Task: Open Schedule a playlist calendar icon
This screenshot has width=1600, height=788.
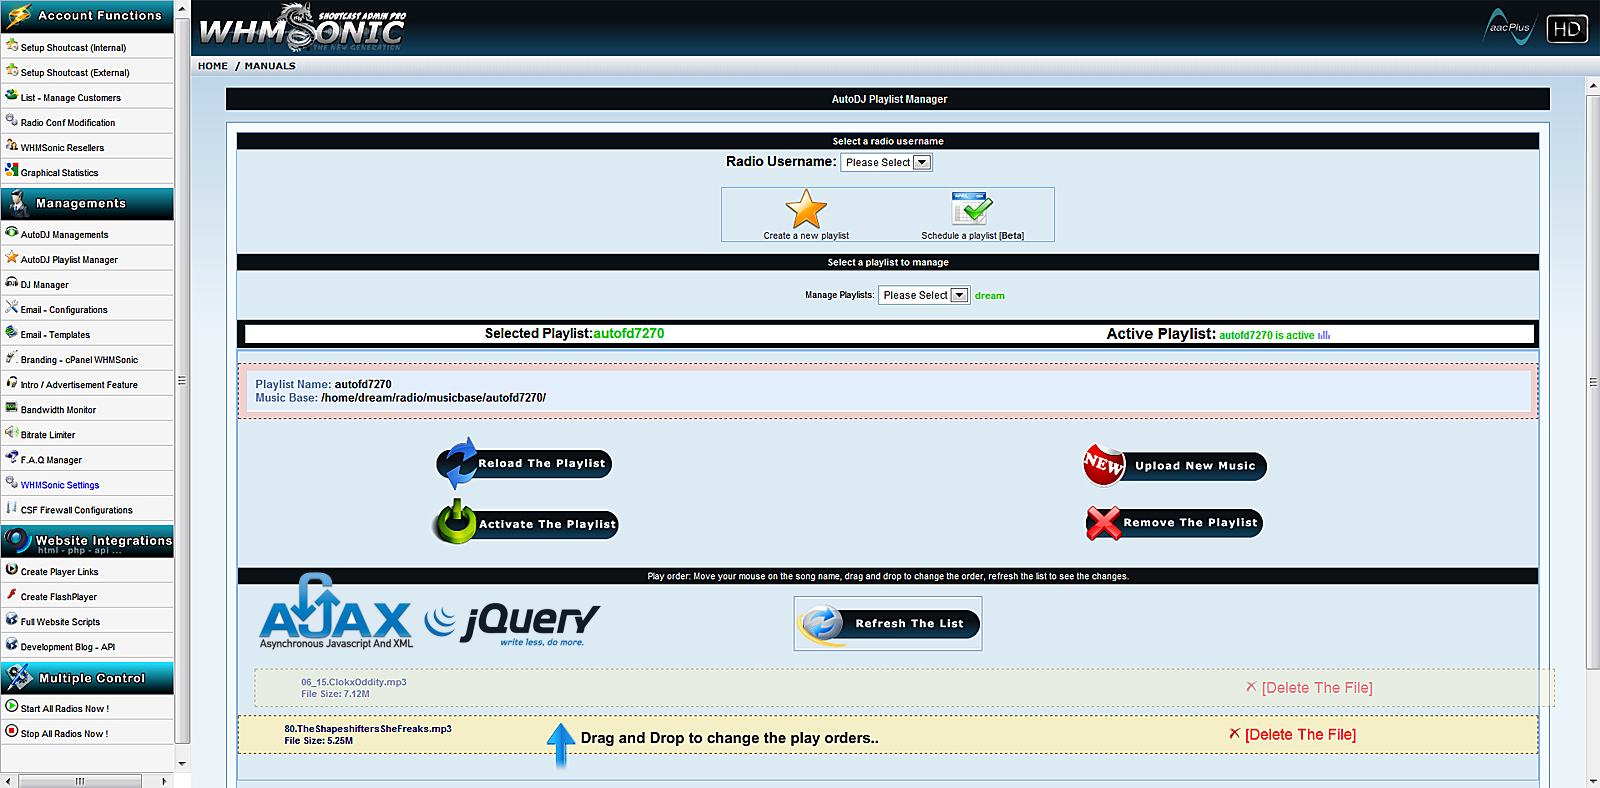Action: [x=971, y=209]
